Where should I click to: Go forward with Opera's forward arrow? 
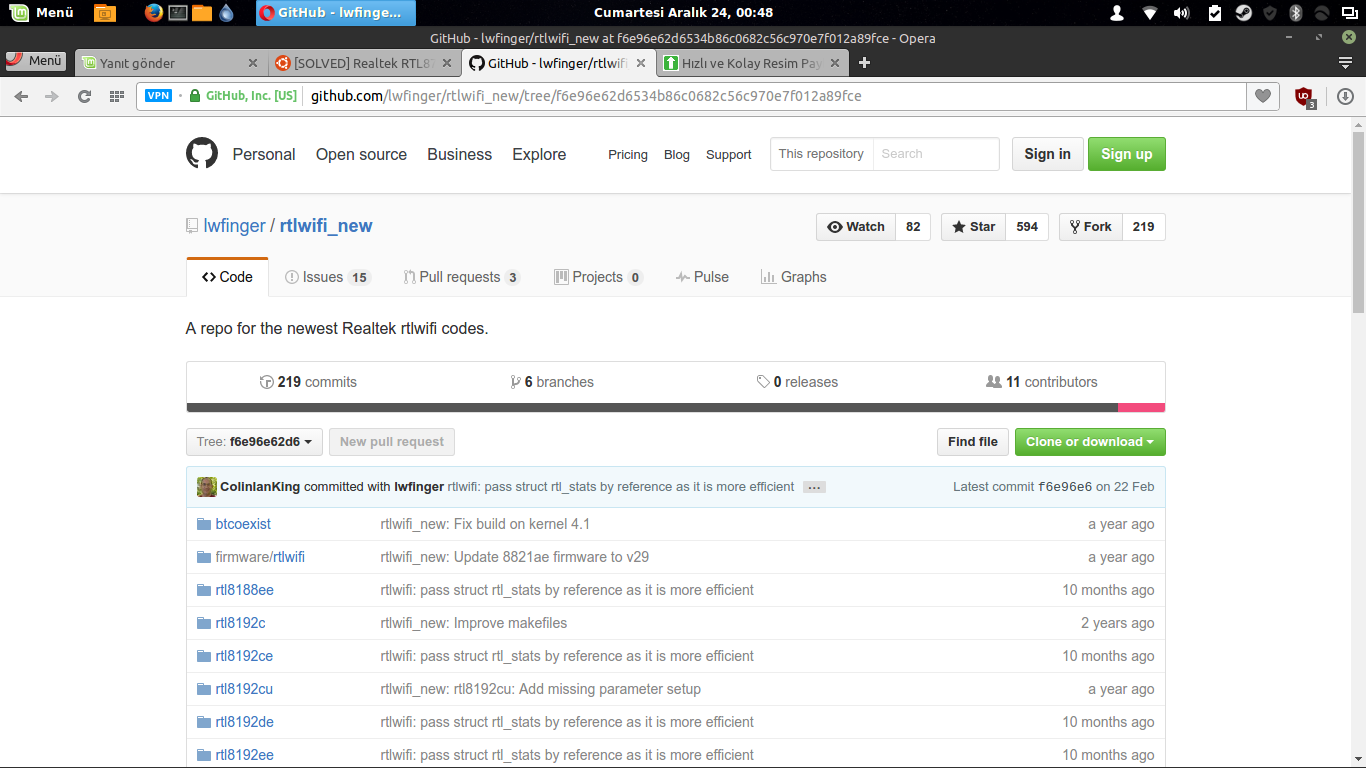click(52, 96)
